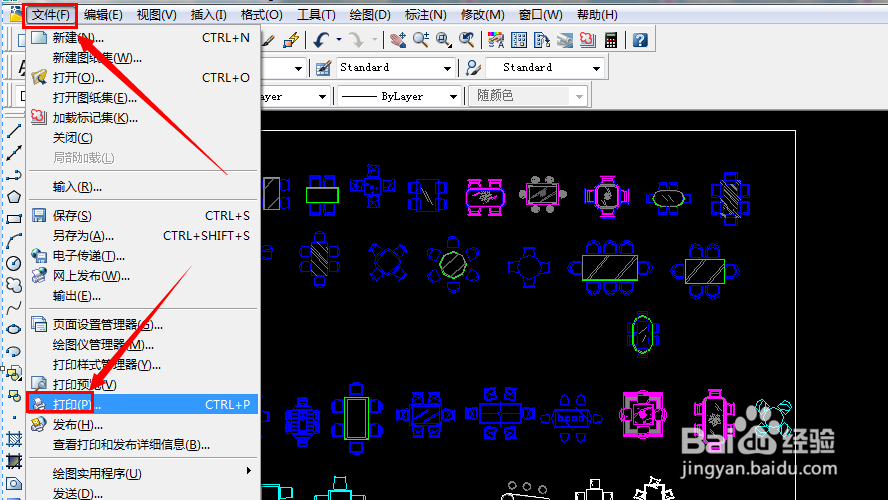Select the Circle tool
This screenshot has width=888, height=500.
[14, 263]
